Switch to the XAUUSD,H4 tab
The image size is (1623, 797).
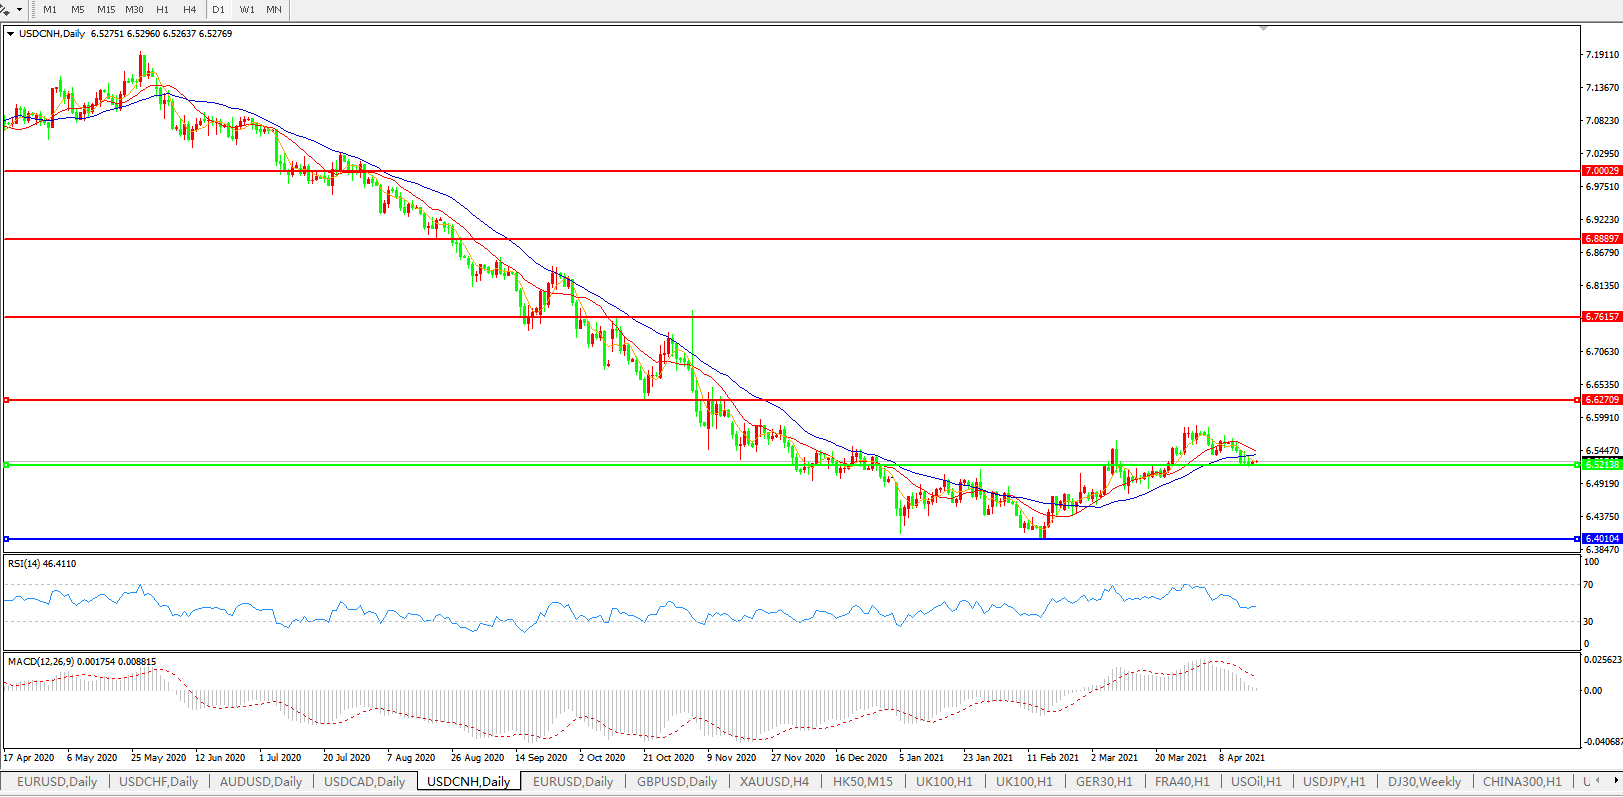(x=774, y=782)
